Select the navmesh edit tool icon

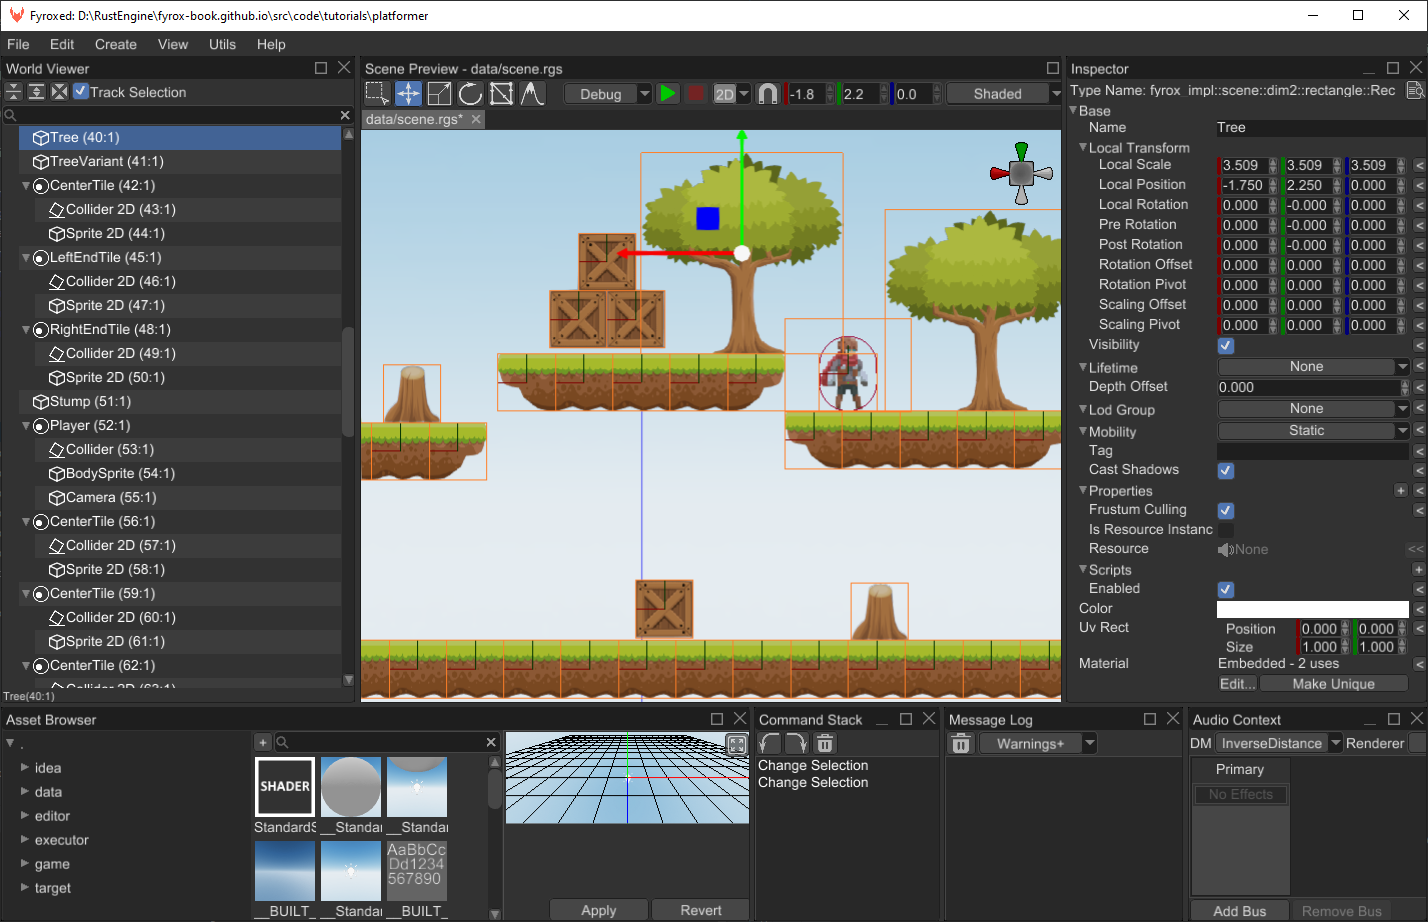click(501, 93)
